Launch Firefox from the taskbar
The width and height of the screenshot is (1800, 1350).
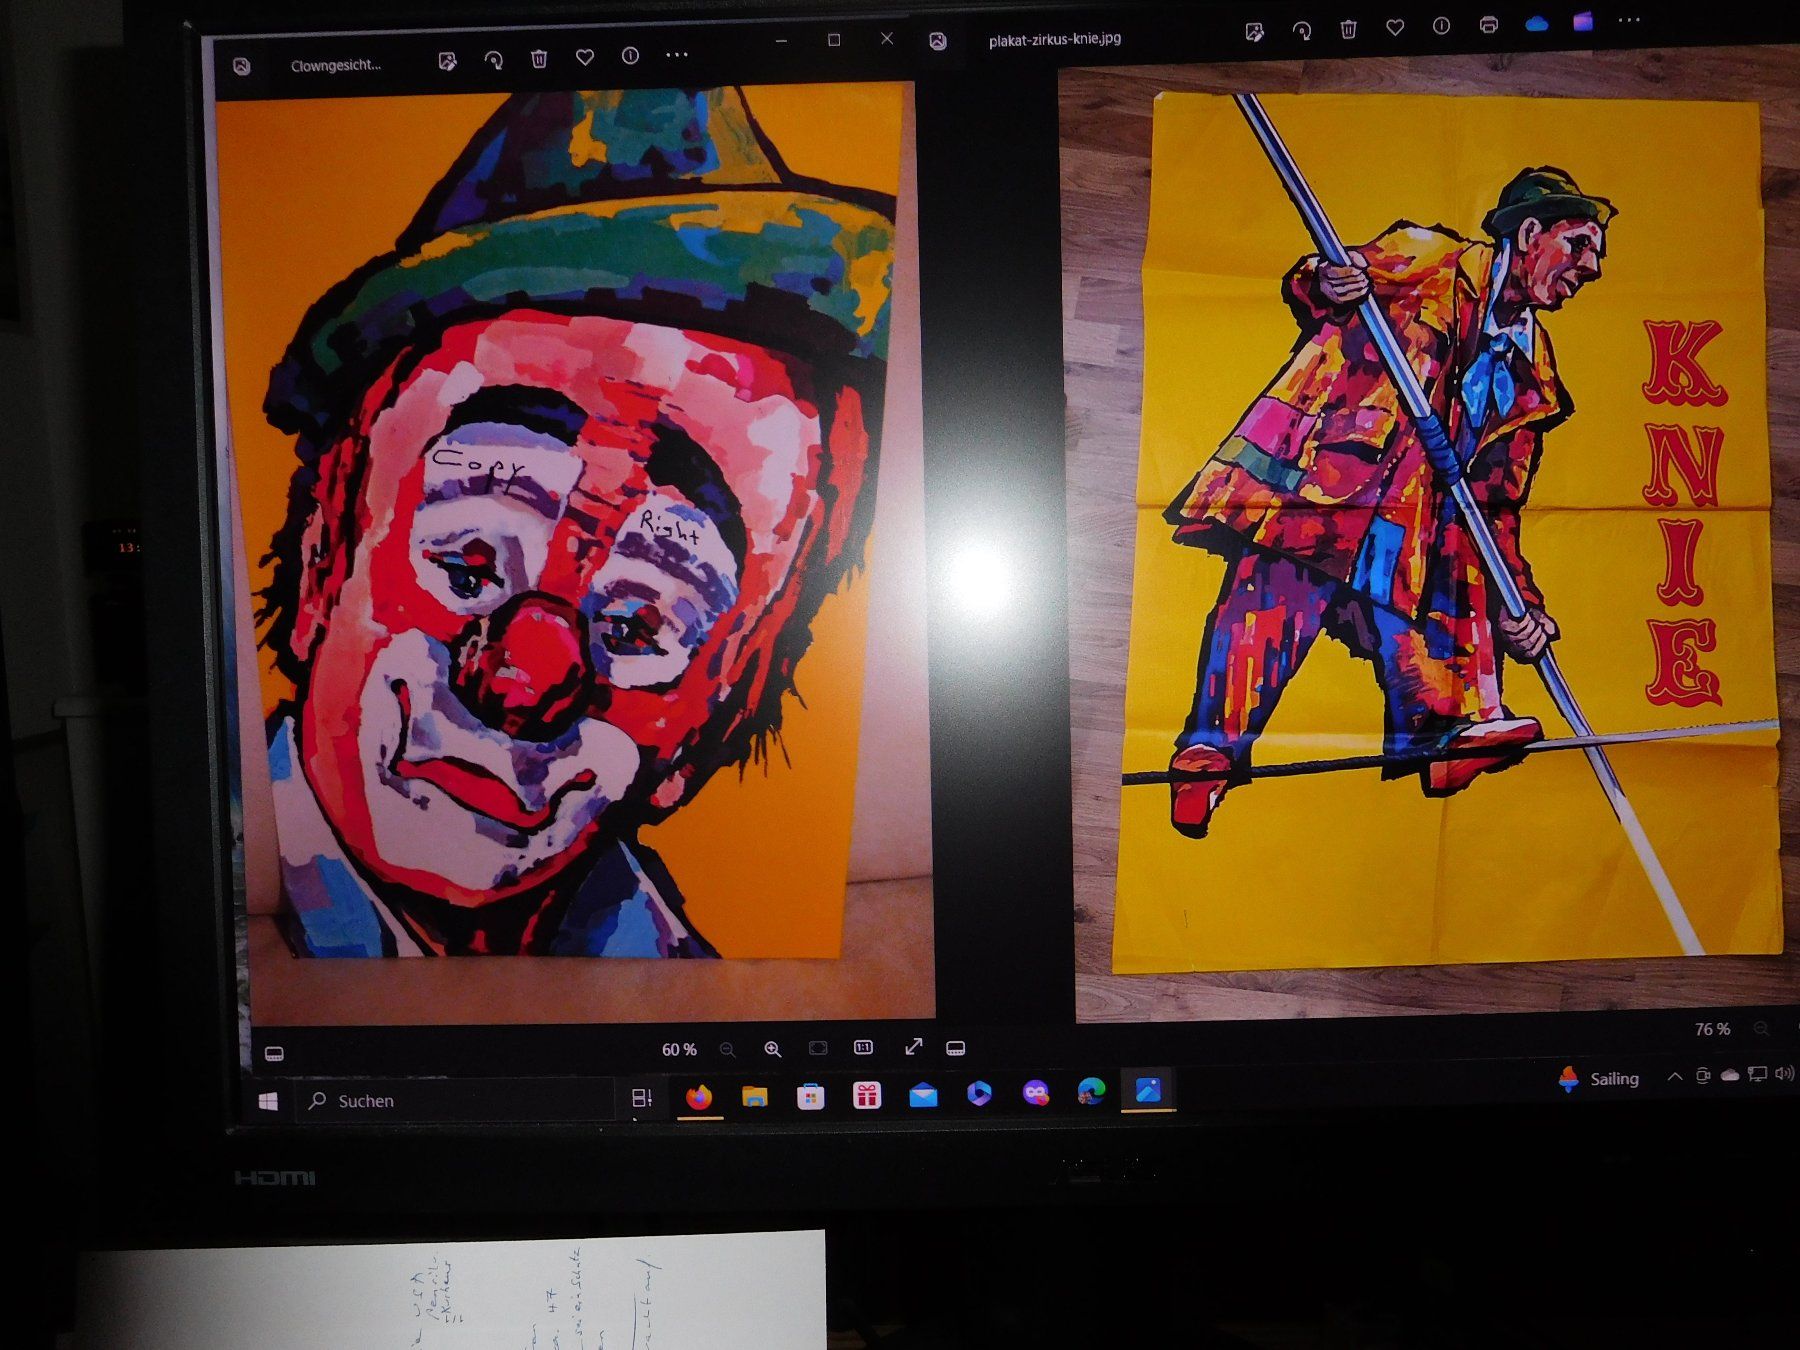coord(698,1097)
